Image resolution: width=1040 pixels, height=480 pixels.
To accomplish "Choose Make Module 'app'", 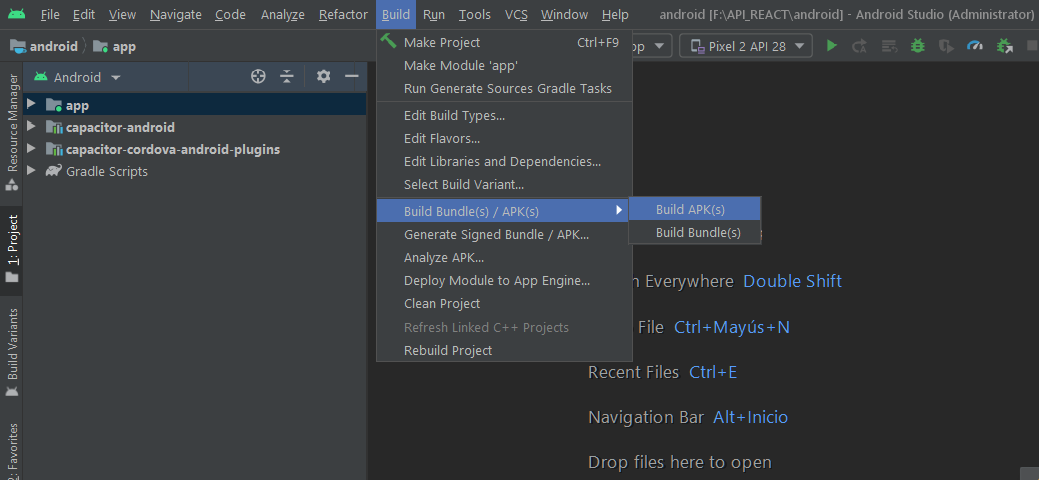I will point(504,66).
